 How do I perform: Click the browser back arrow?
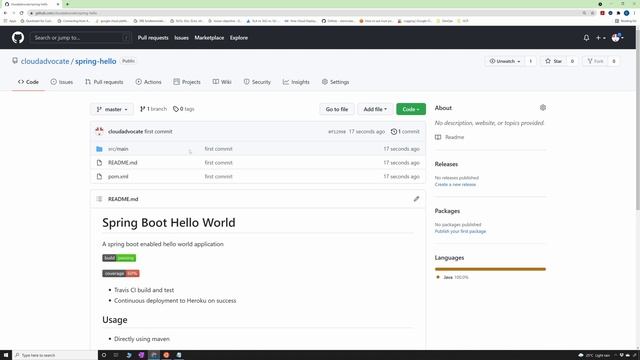tap(5, 13)
